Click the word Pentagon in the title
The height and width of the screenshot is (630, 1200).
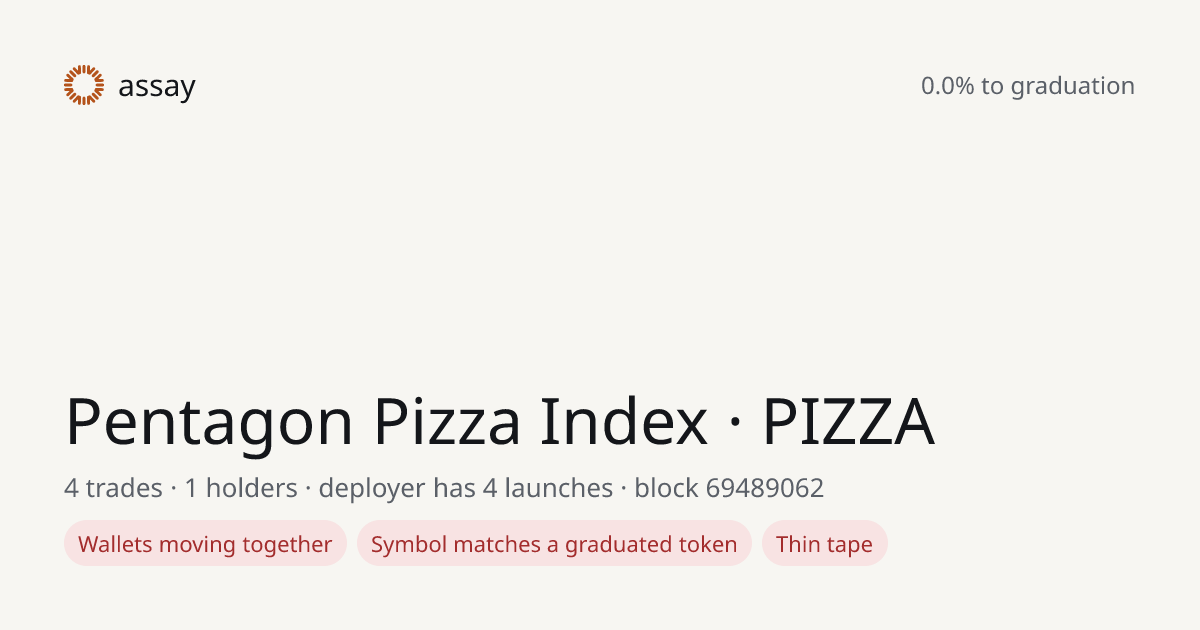click(209, 423)
